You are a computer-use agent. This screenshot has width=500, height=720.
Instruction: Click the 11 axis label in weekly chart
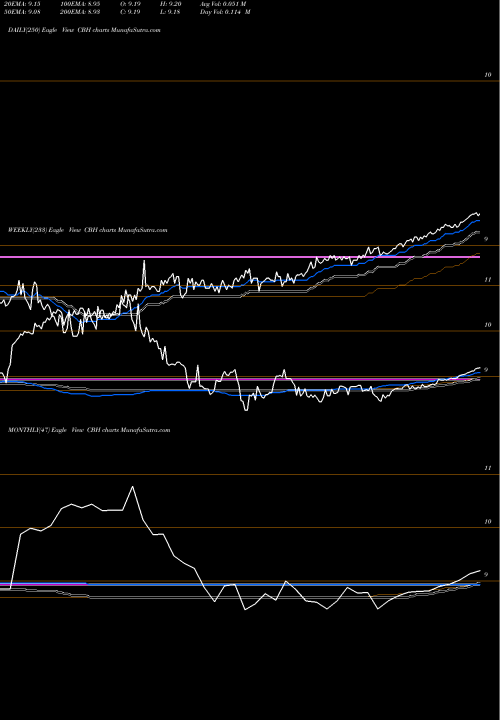[x=488, y=280]
